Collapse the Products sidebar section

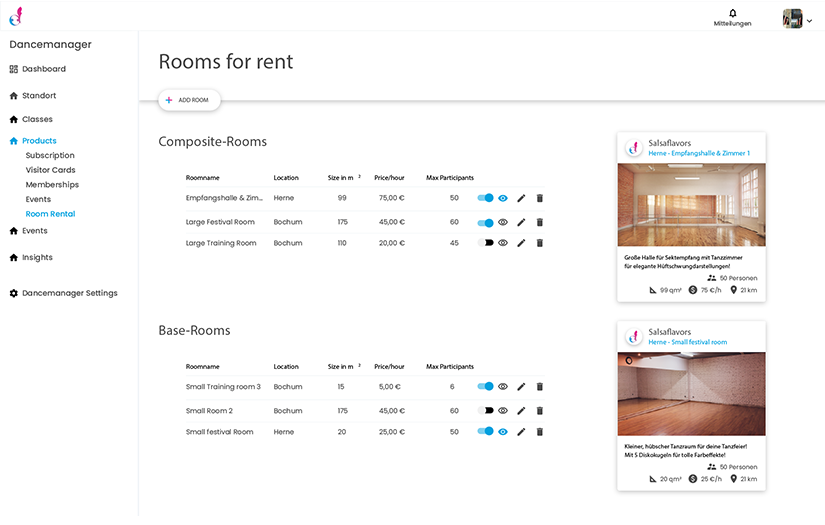pyautogui.click(x=33, y=141)
